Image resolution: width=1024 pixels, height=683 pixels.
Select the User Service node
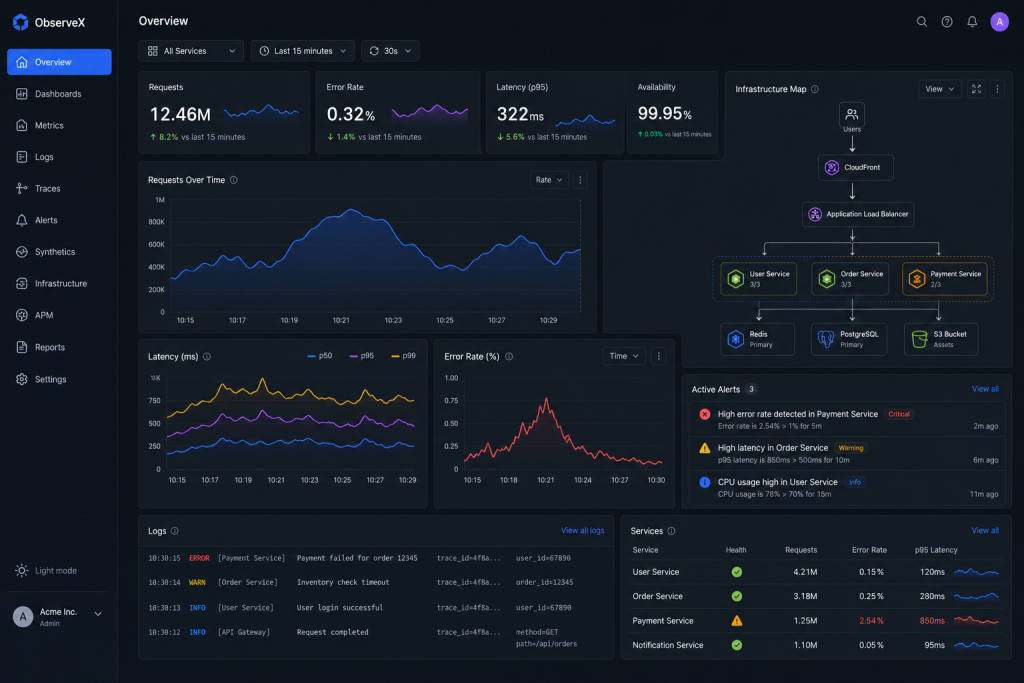pos(758,279)
